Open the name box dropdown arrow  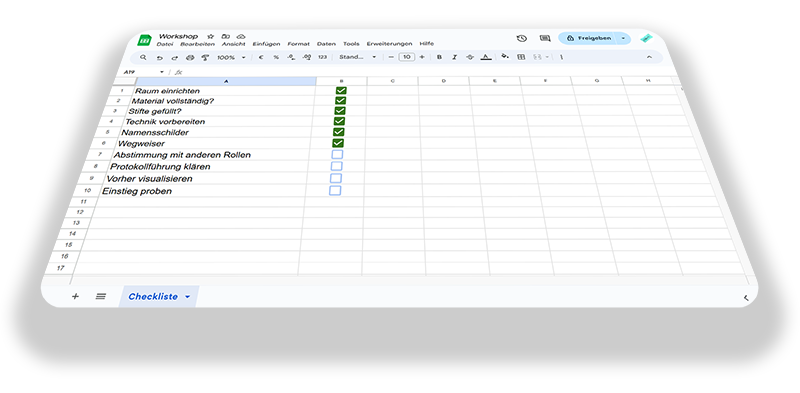pos(162,72)
